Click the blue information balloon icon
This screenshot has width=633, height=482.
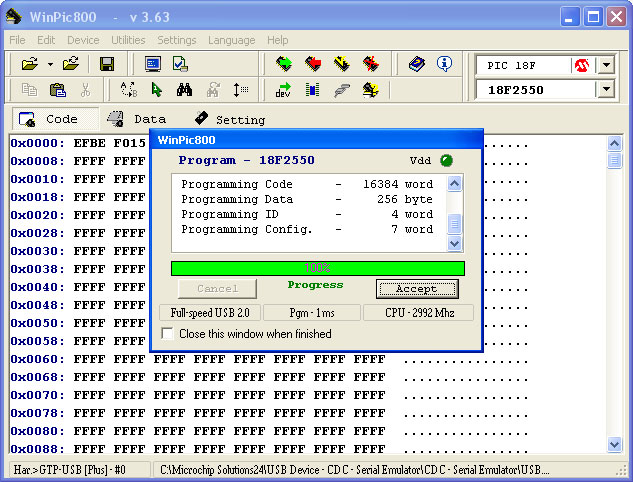444,64
